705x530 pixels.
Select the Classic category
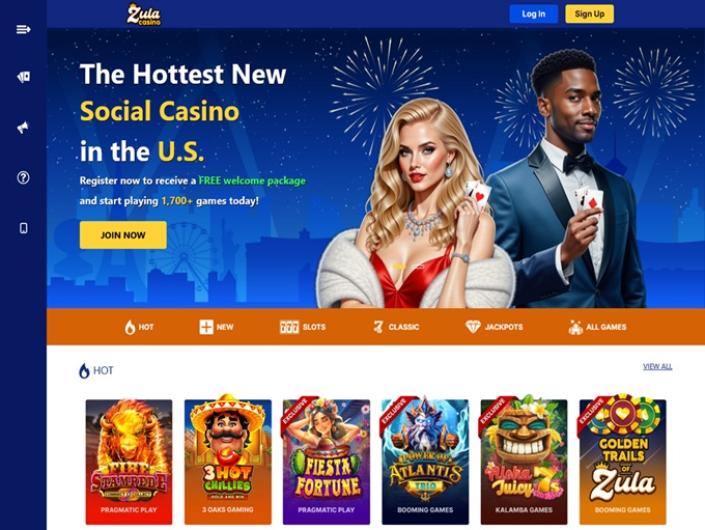396,327
